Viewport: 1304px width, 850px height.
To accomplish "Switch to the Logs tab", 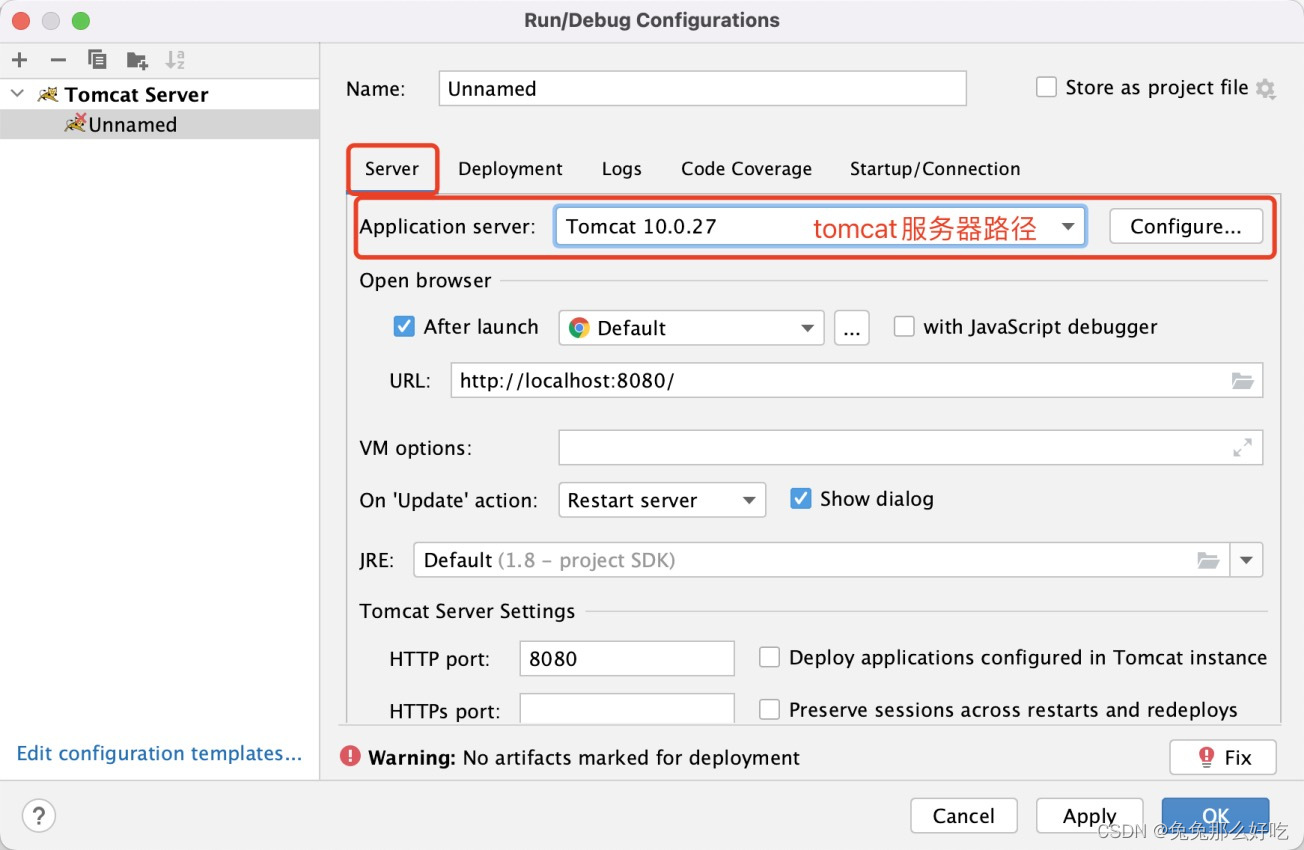I will point(622,169).
